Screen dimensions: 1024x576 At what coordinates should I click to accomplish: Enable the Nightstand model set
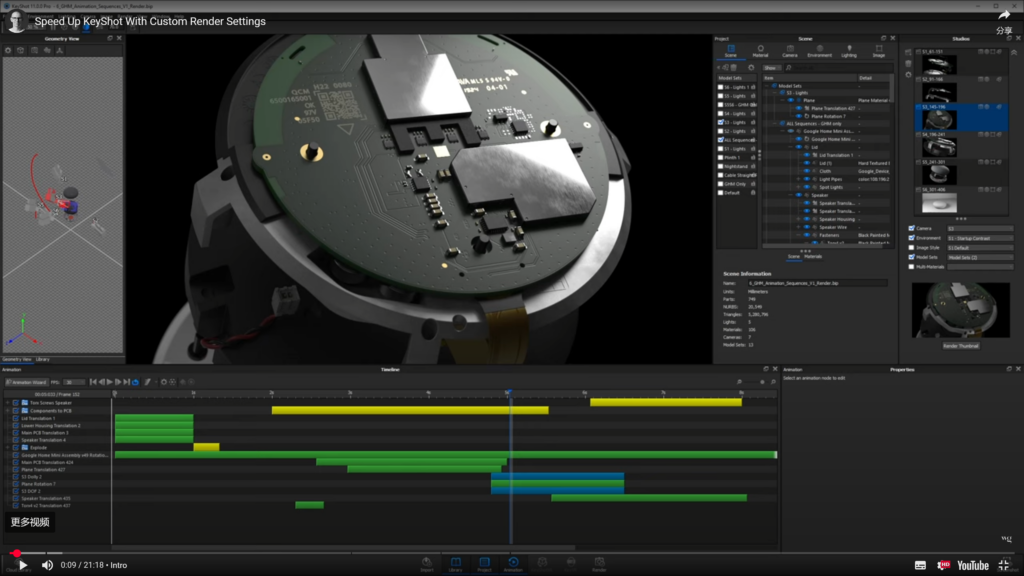point(721,167)
